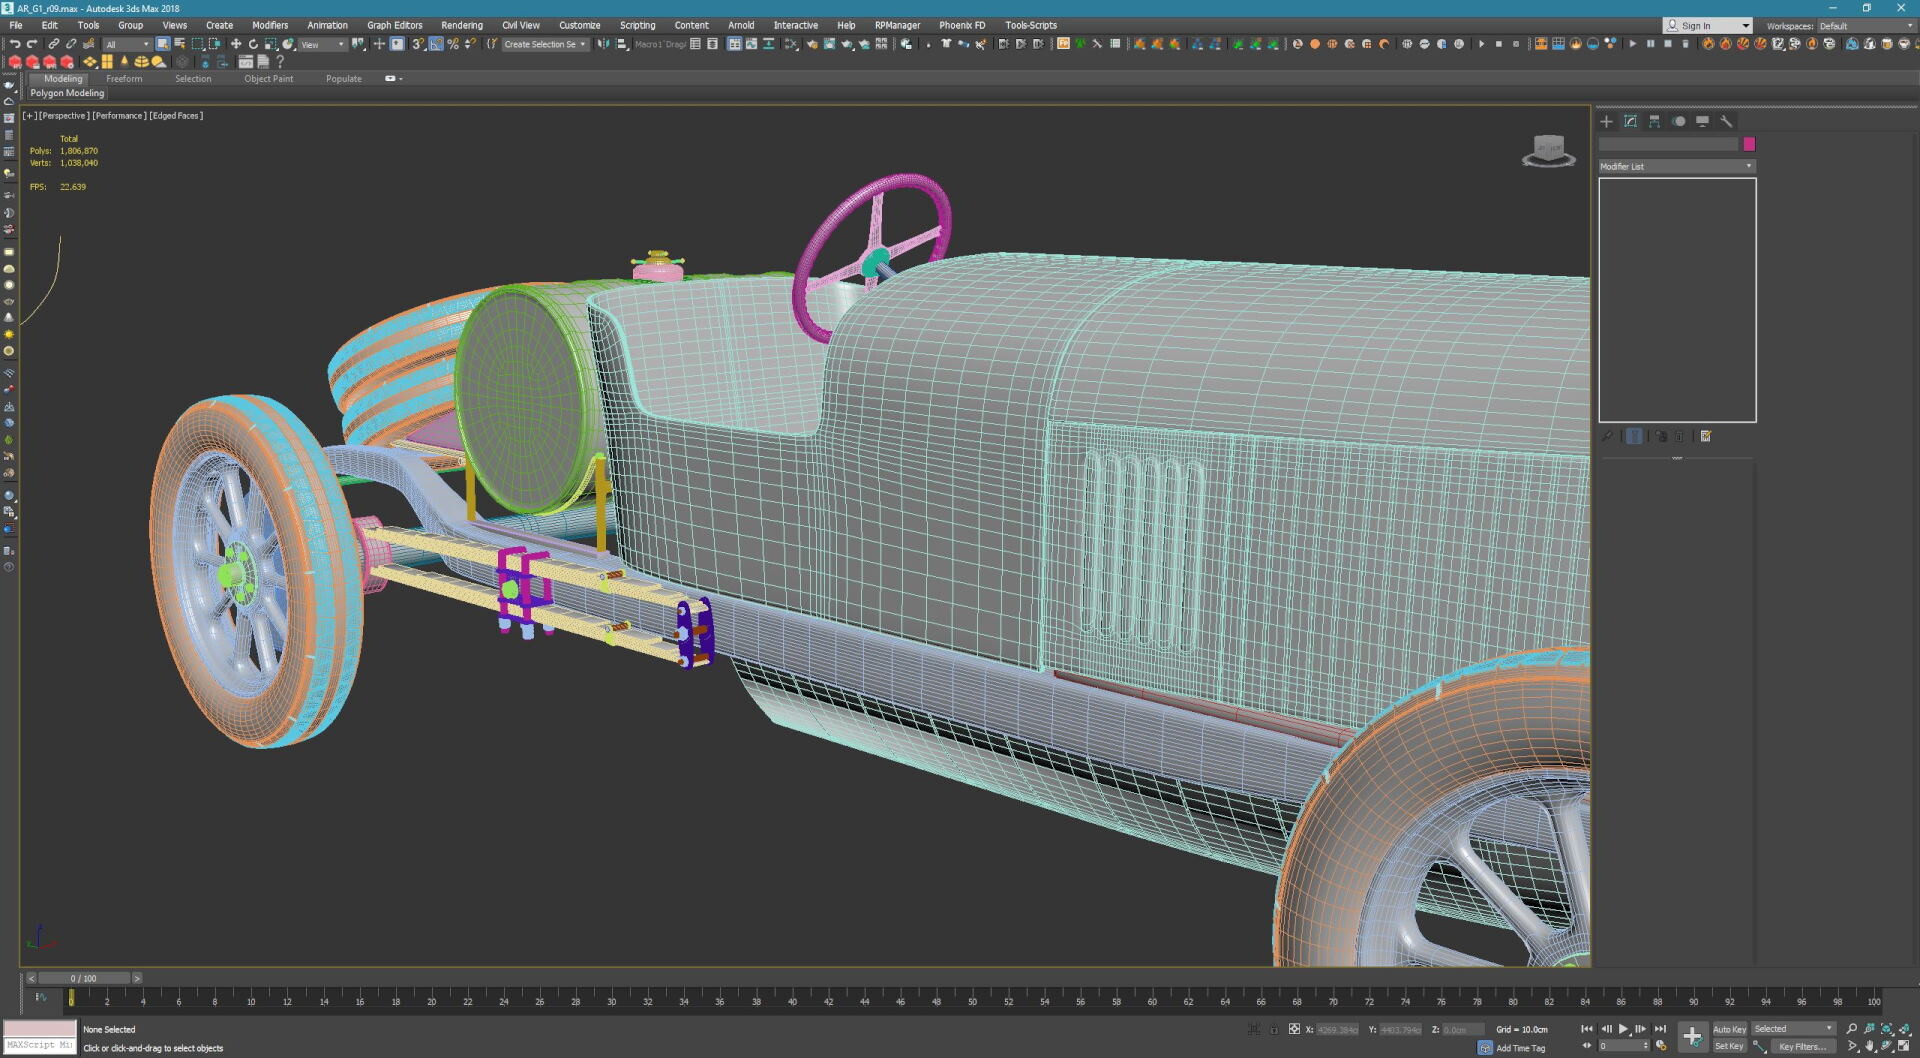Activate the Select Object tool
Image resolution: width=1920 pixels, height=1058 pixels.
tap(162, 44)
